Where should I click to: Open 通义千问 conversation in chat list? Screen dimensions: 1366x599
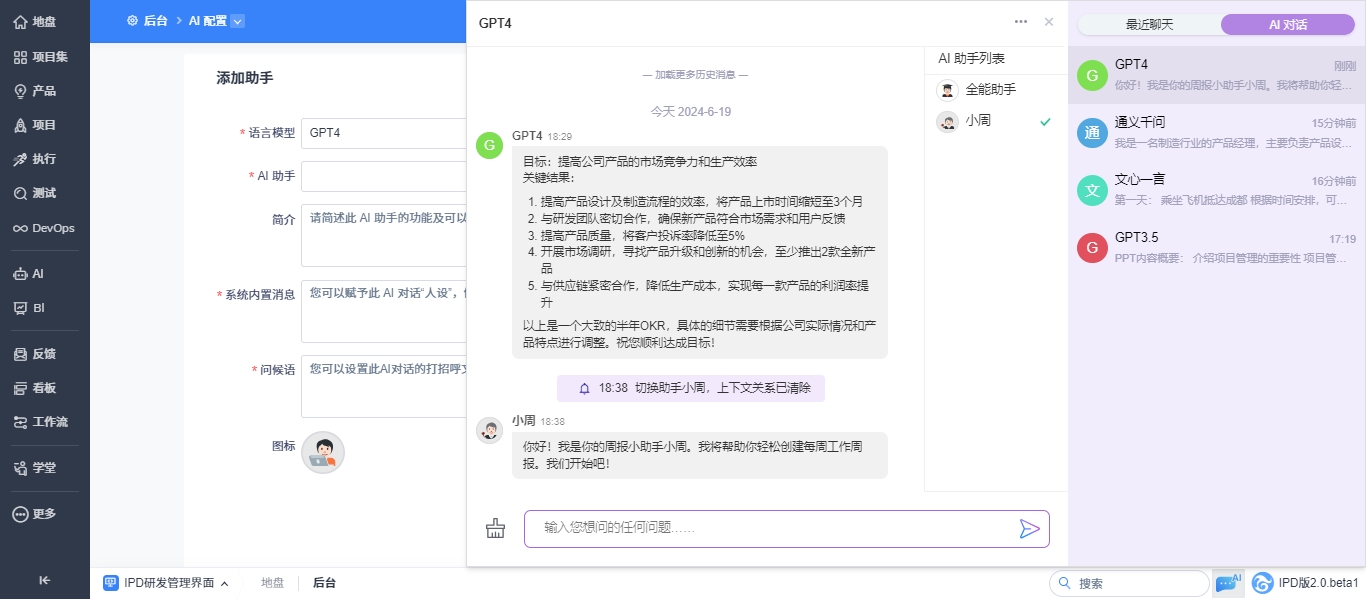pos(1217,133)
